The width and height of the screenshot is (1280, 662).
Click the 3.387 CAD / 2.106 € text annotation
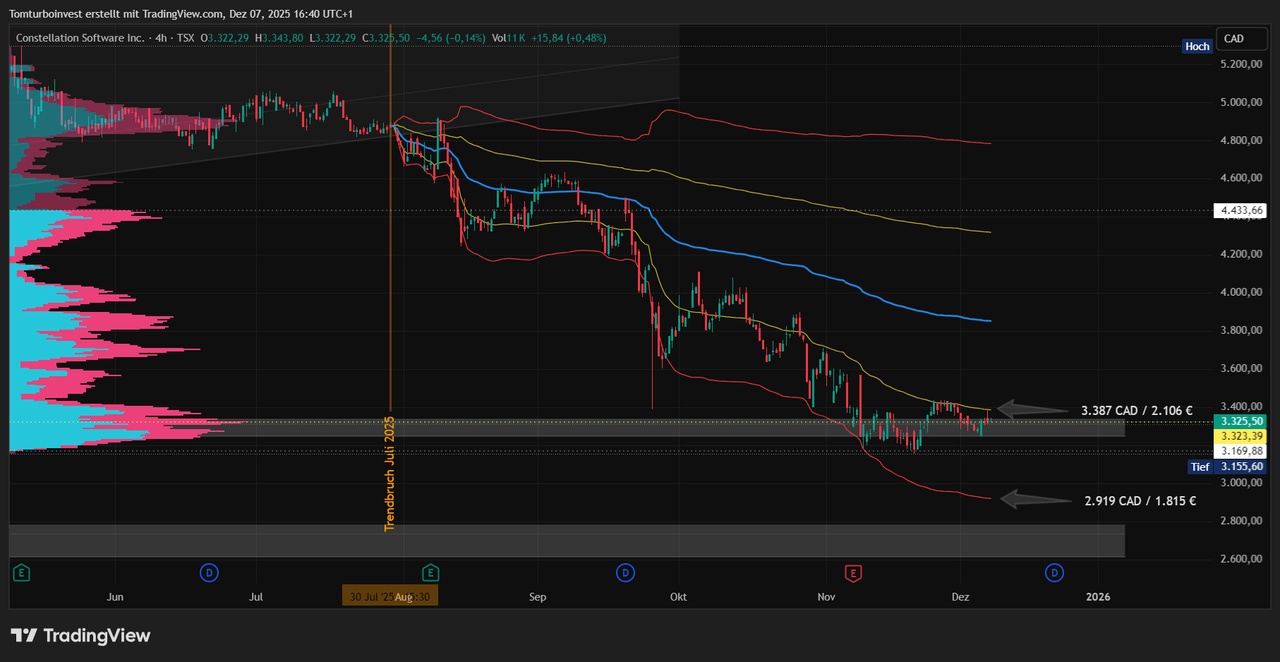[x=1136, y=410]
